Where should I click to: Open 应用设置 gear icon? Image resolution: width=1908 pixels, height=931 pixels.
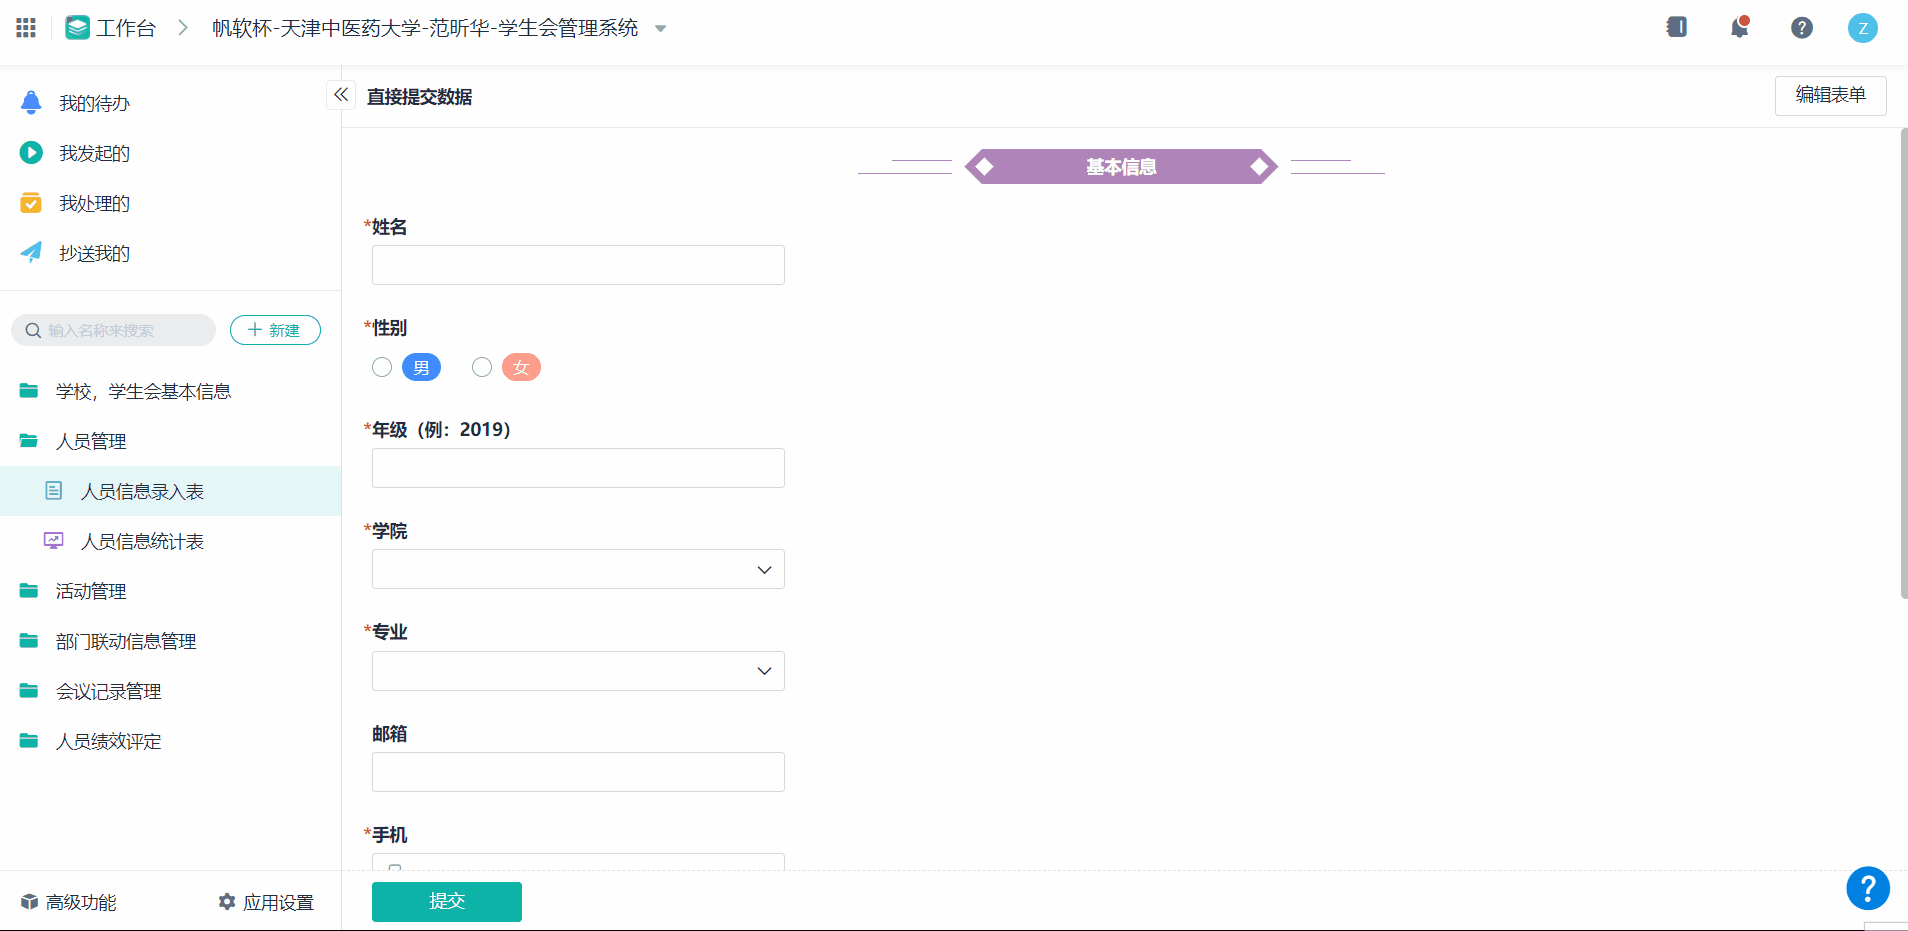click(x=228, y=902)
